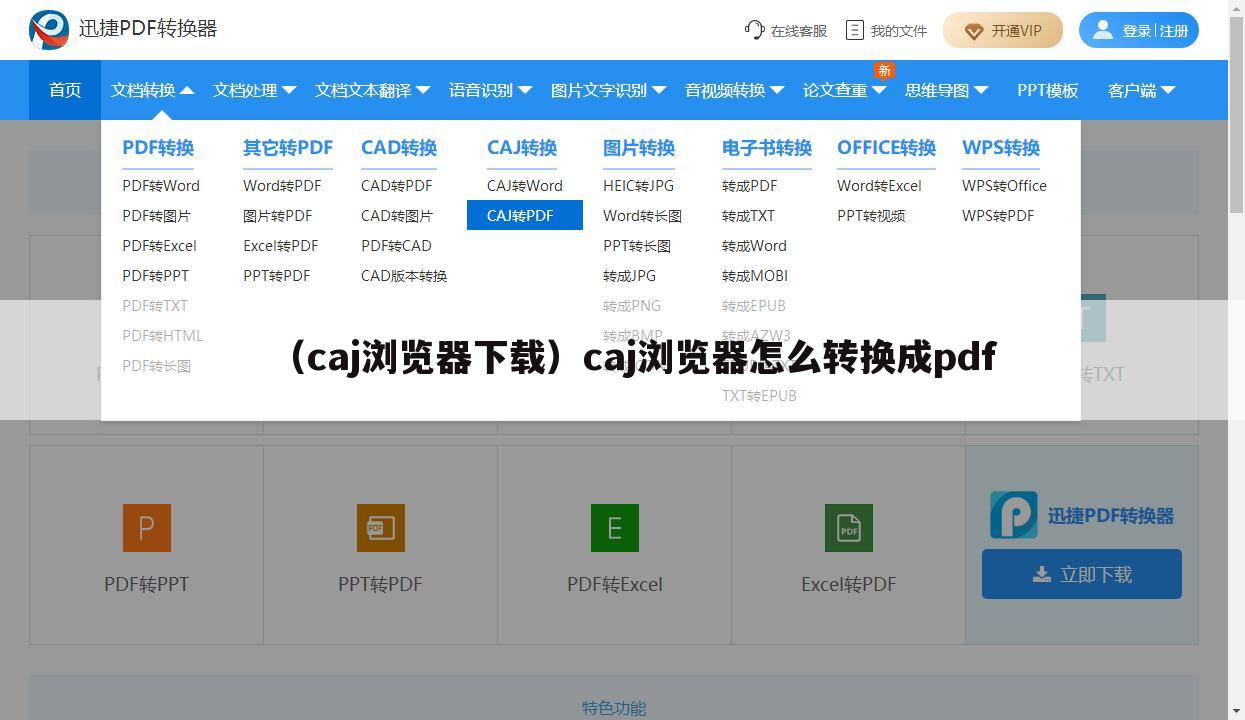Choose PPT转视频 in the menu
Viewport: 1245px width, 720px height.
pos(871,215)
